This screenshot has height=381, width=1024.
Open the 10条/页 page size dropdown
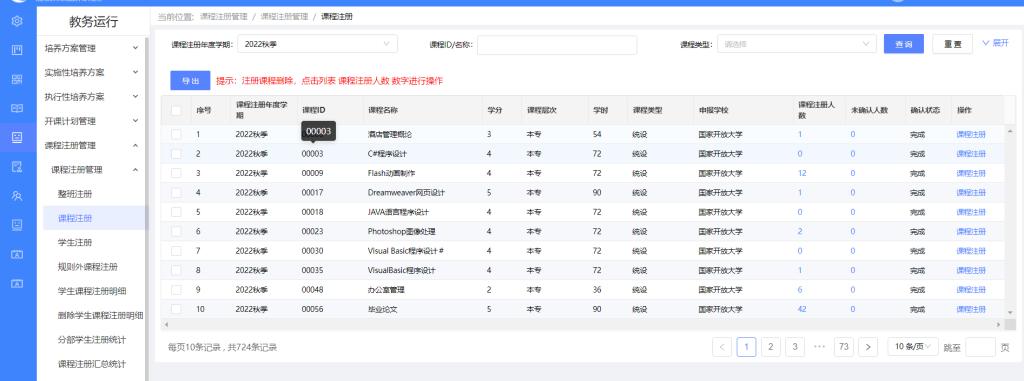[912, 347]
